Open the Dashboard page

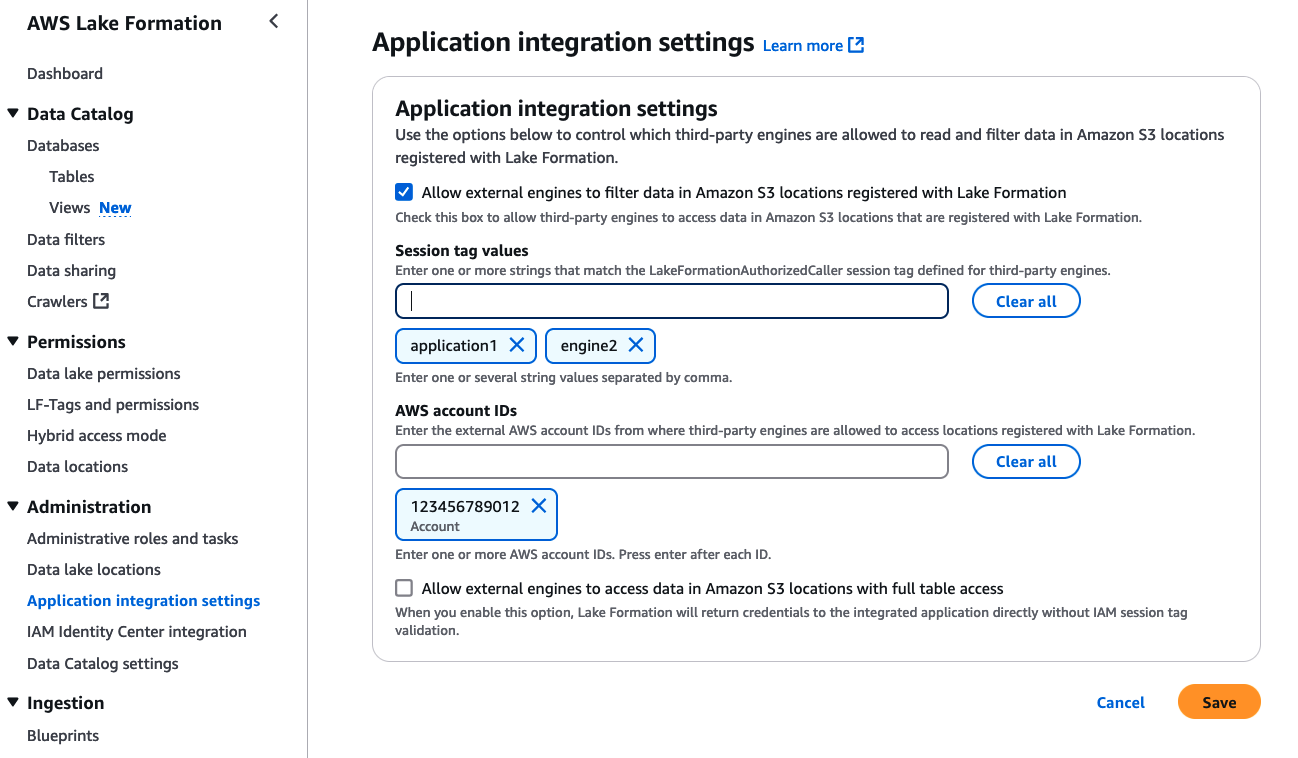[65, 73]
